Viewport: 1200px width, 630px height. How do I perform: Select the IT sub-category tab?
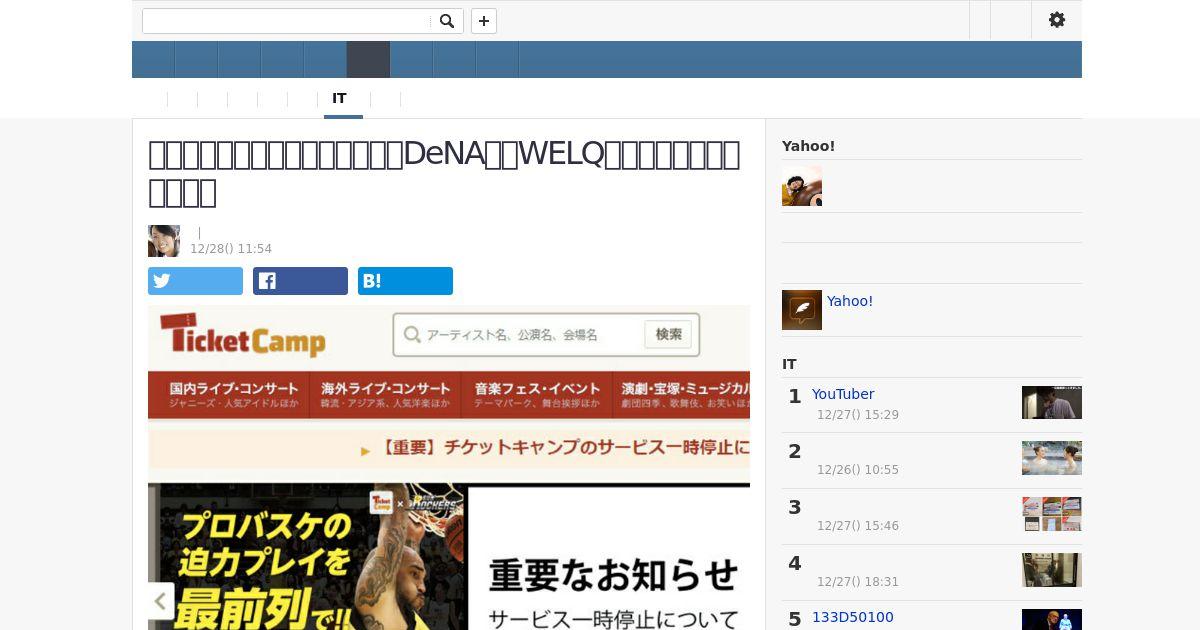click(x=340, y=98)
